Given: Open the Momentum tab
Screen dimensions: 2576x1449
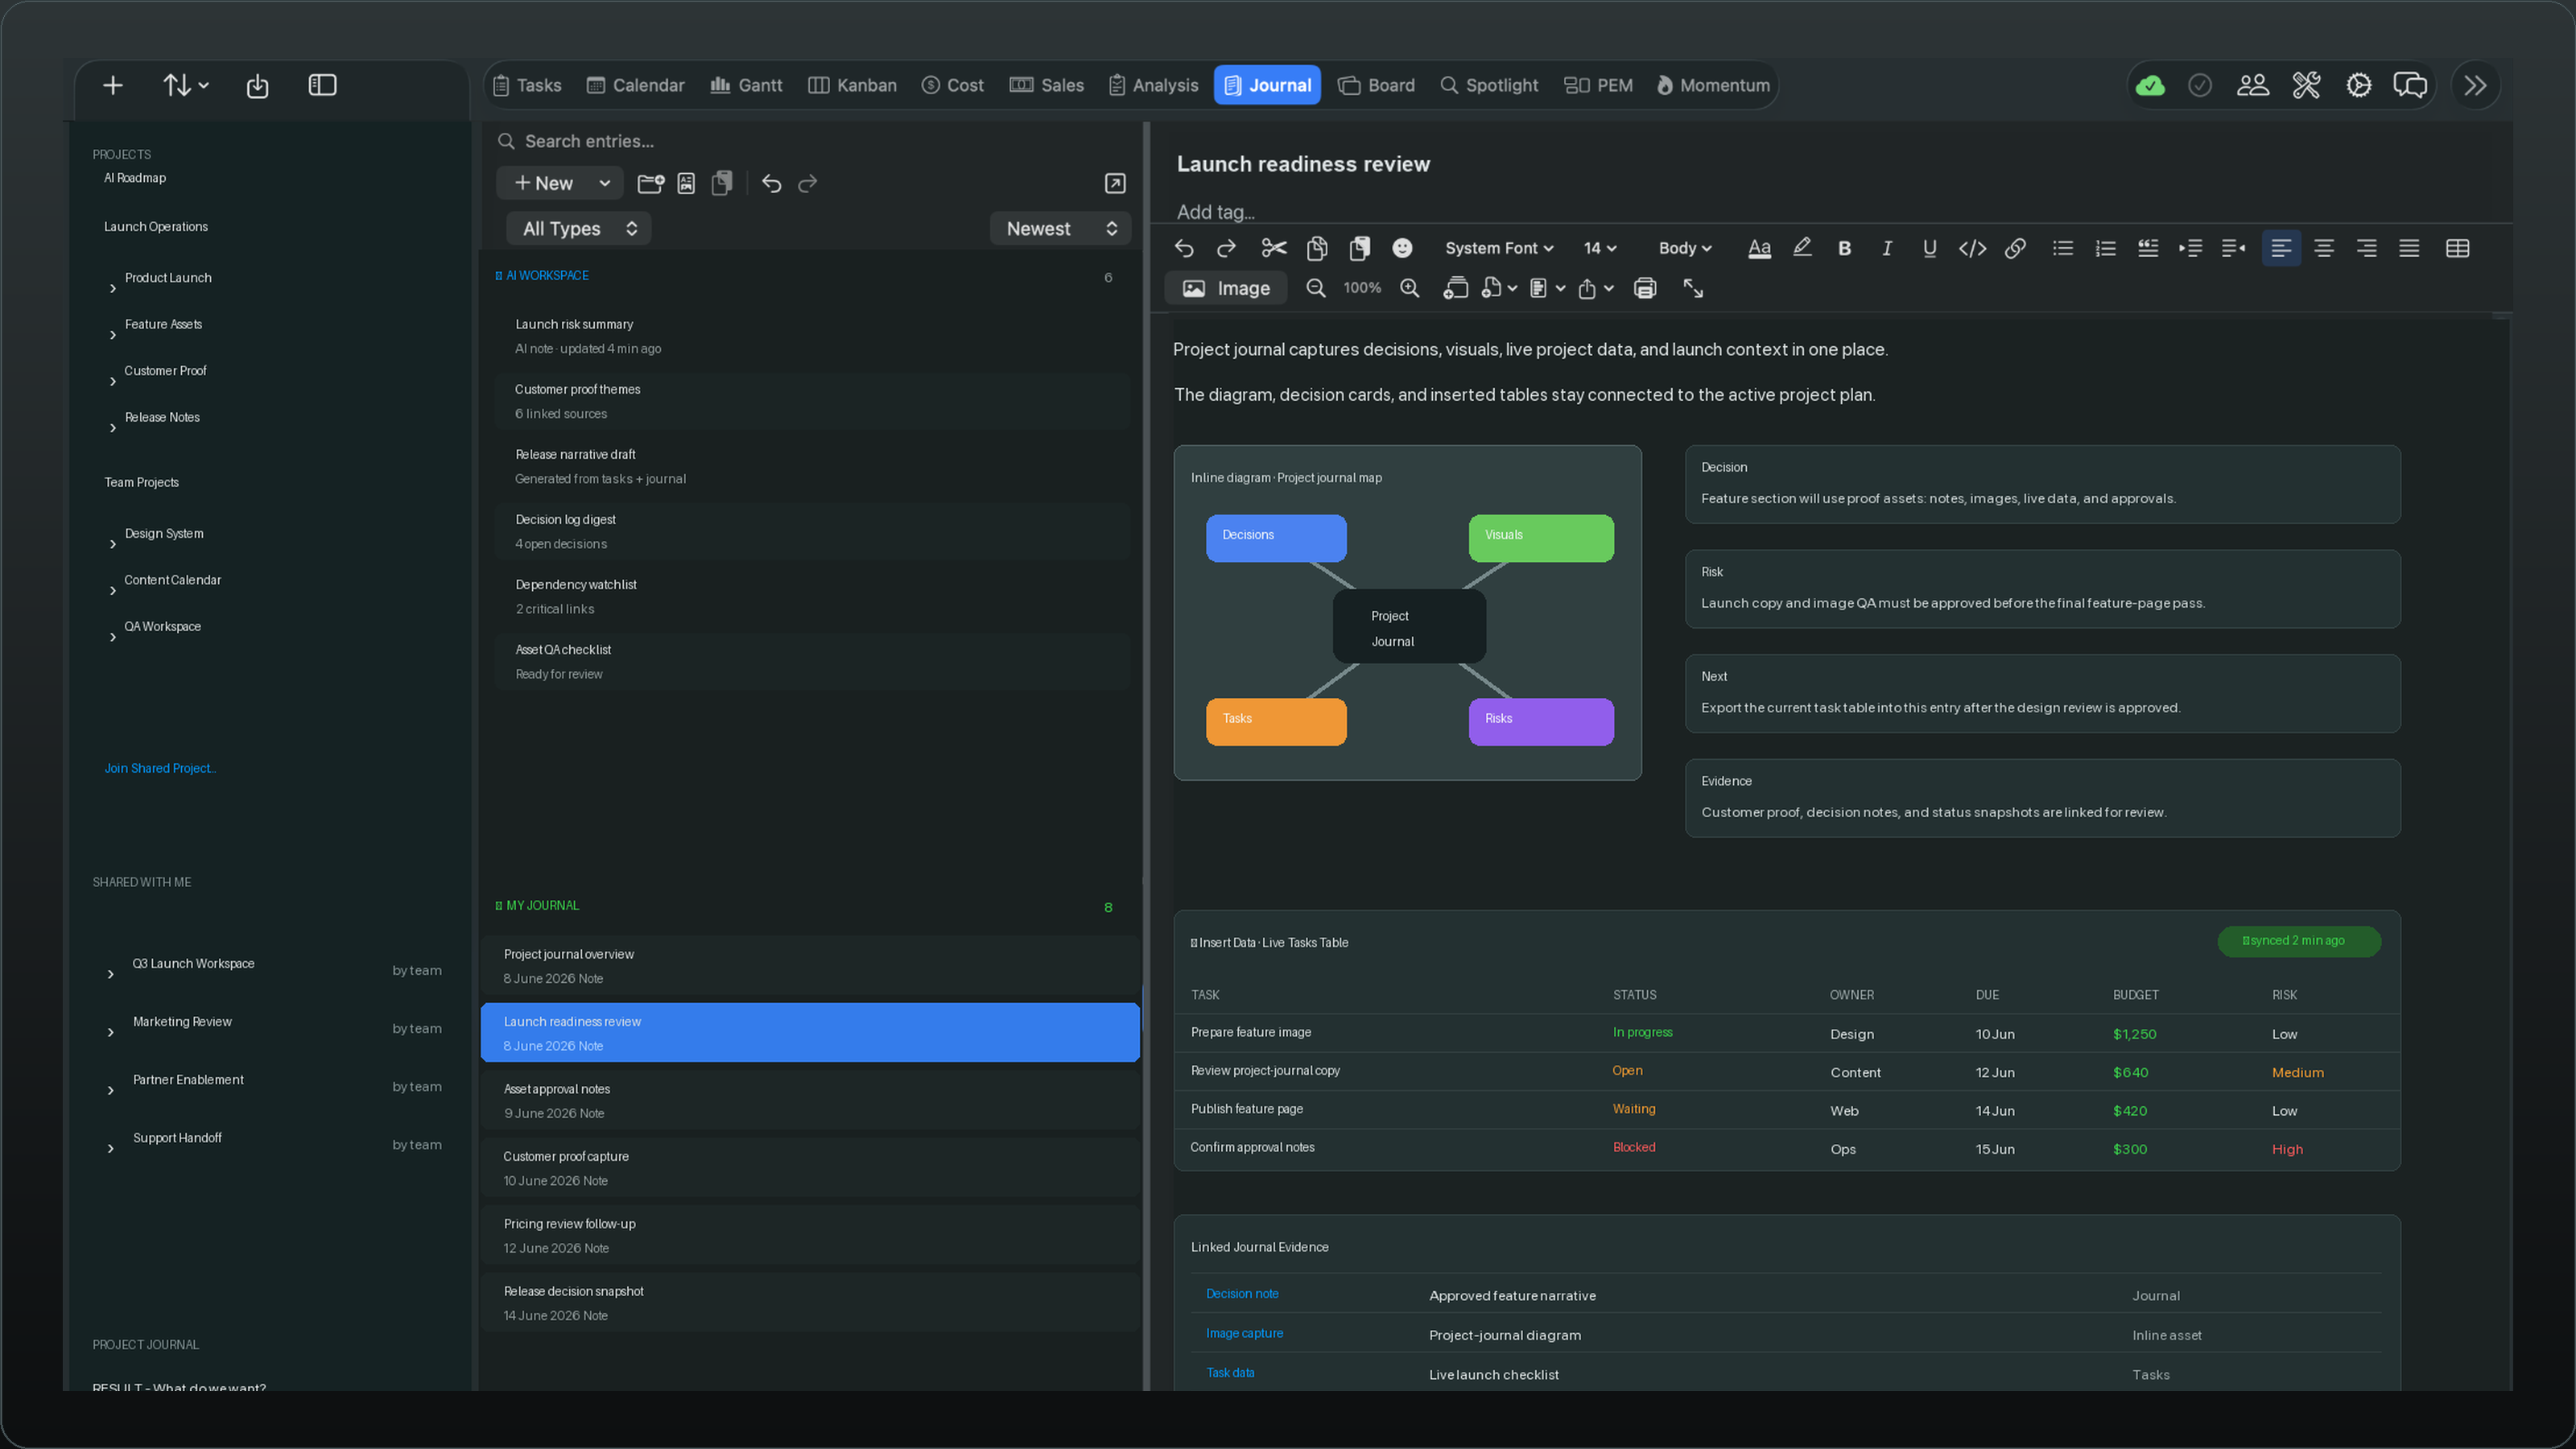Looking at the screenshot, I should (1713, 85).
